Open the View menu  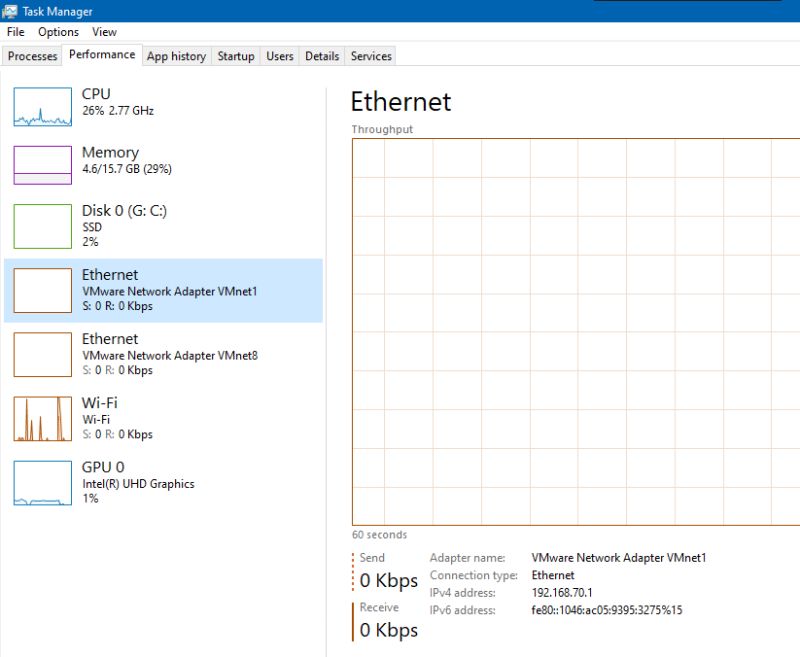(x=103, y=32)
